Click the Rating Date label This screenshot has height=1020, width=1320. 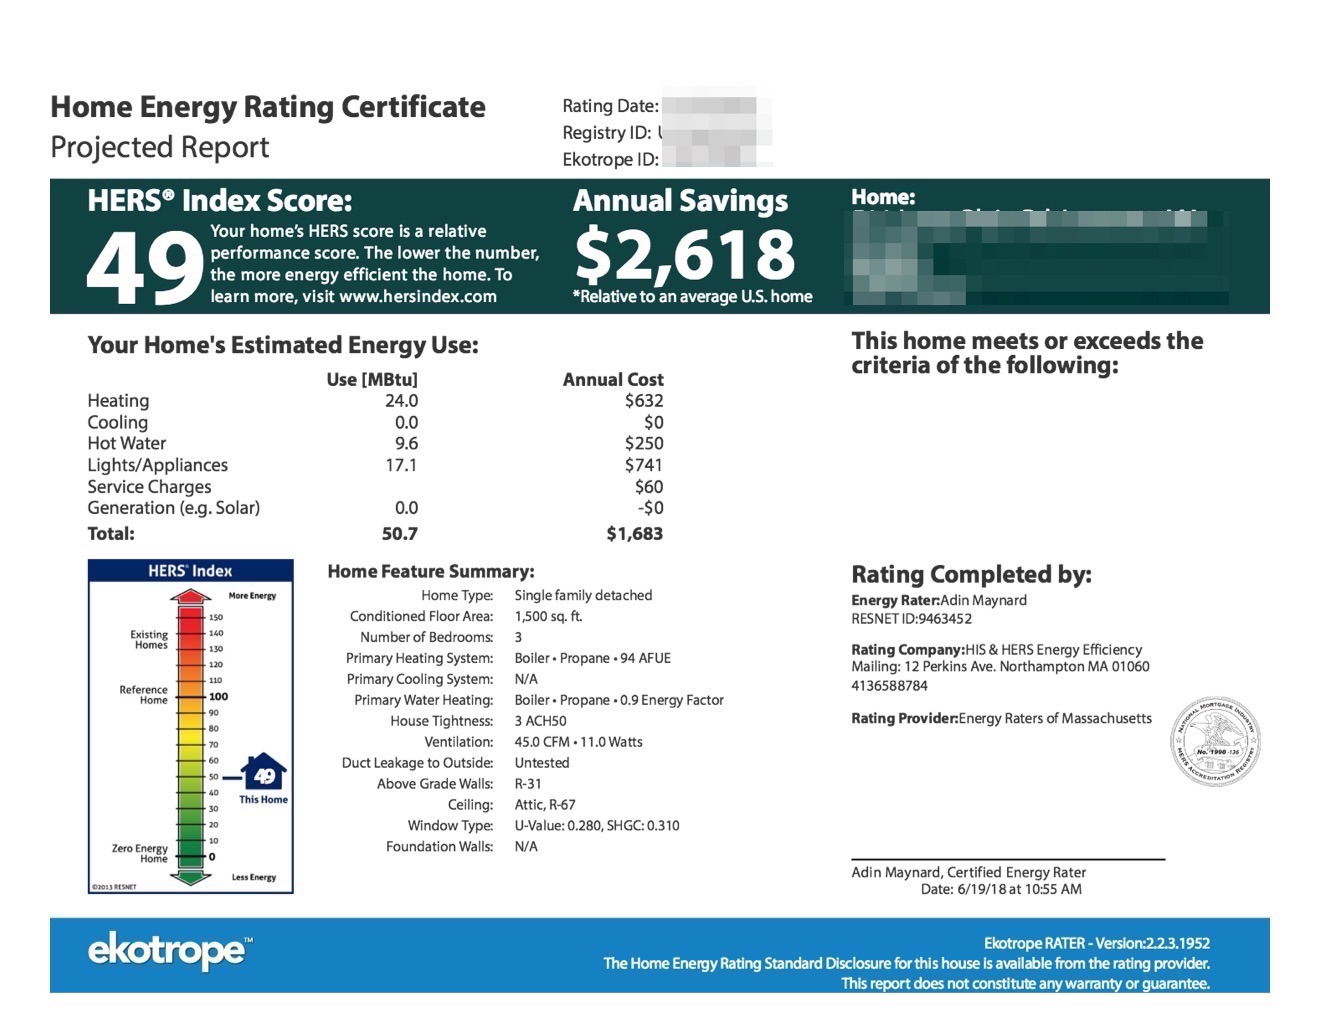(610, 106)
